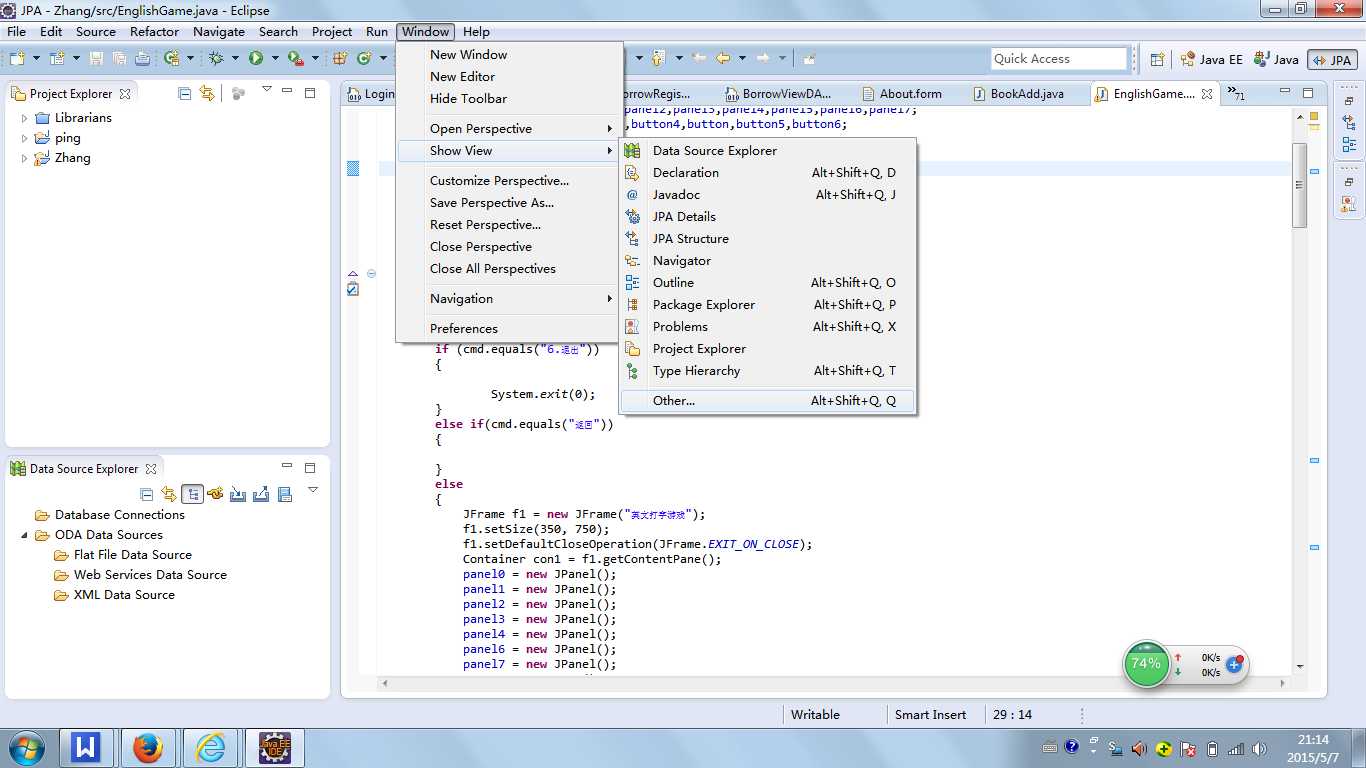
Task: Switch to the Java perspective
Action: click(x=1276, y=60)
